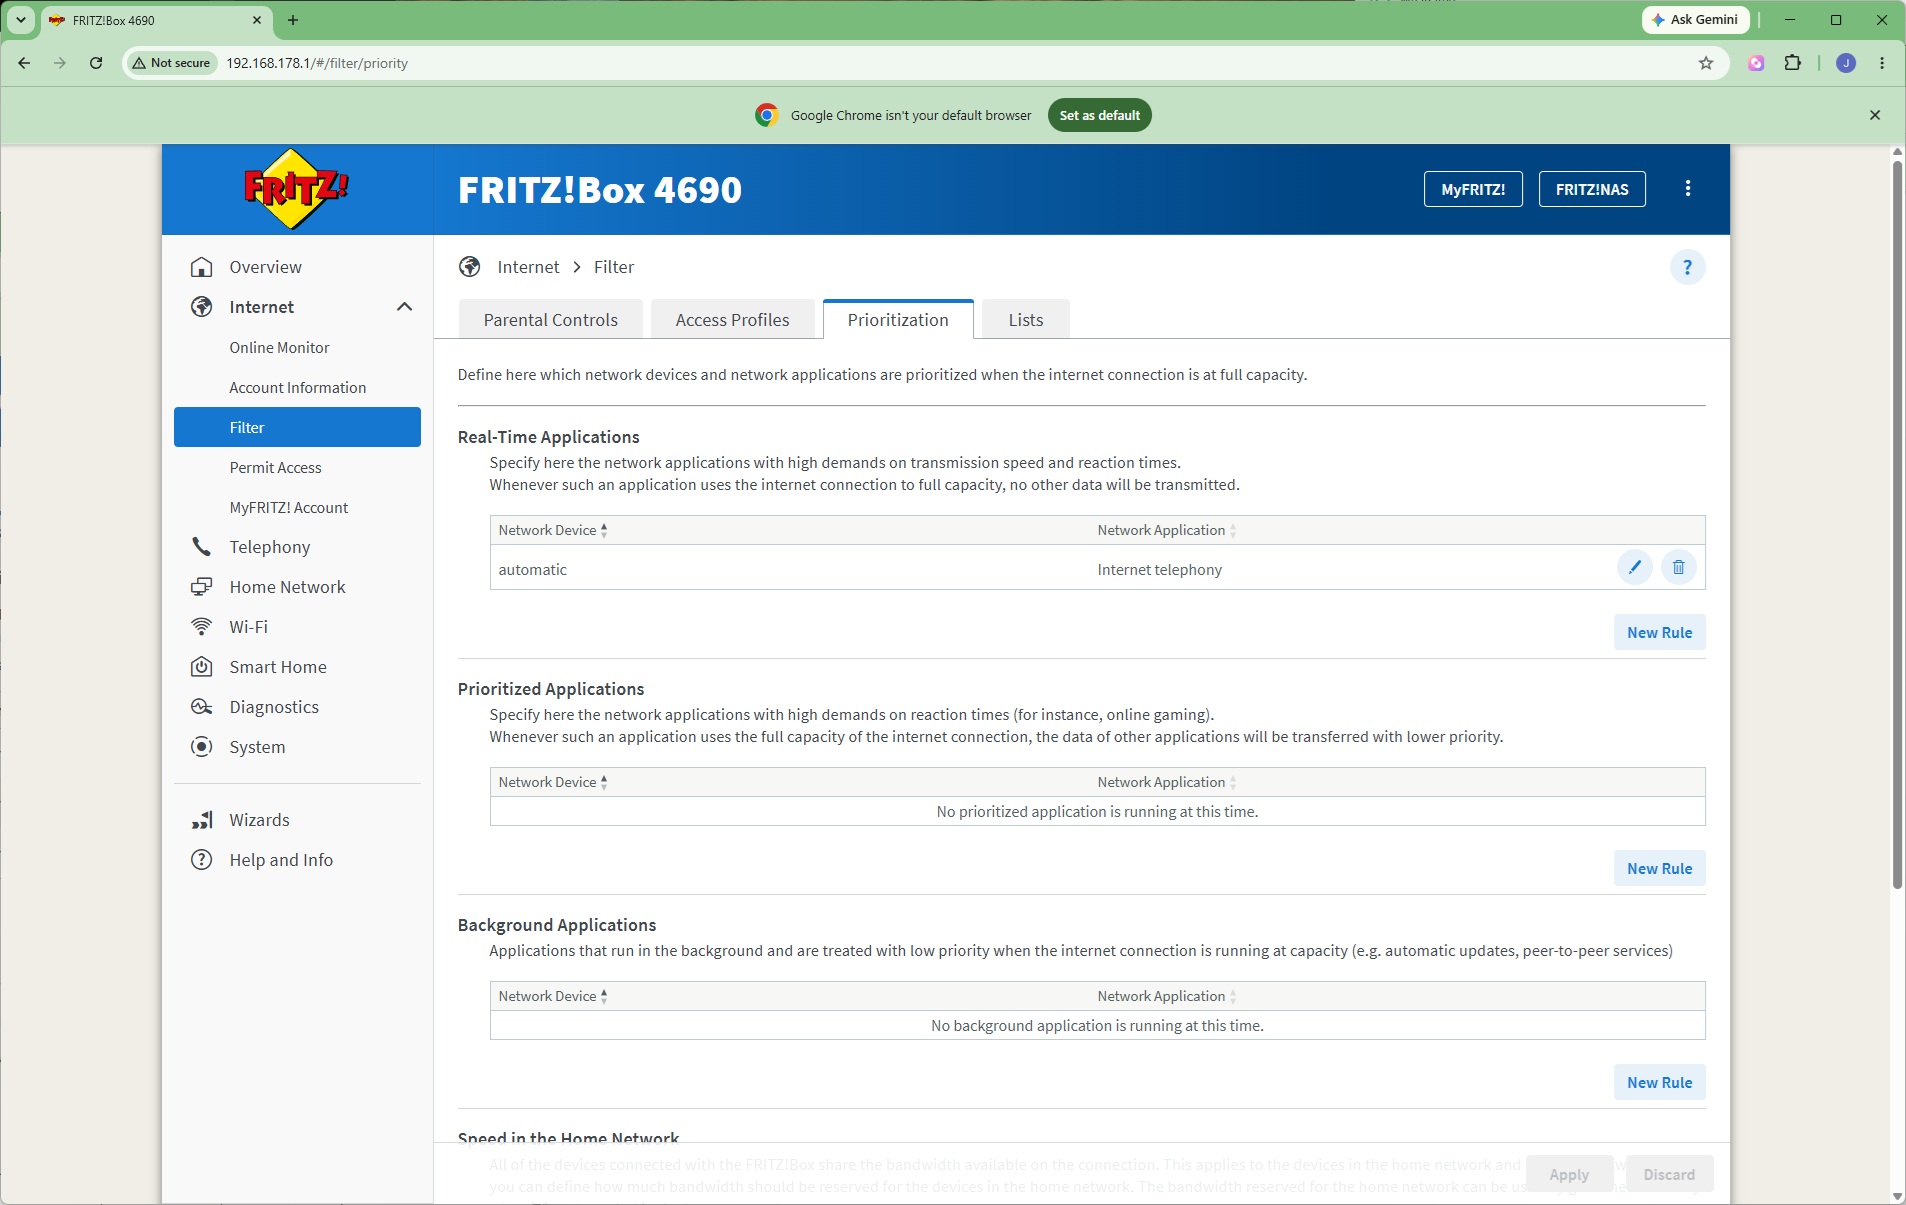
Task: Open the Chrome extensions puzzle icon
Action: click(1793, 63)
